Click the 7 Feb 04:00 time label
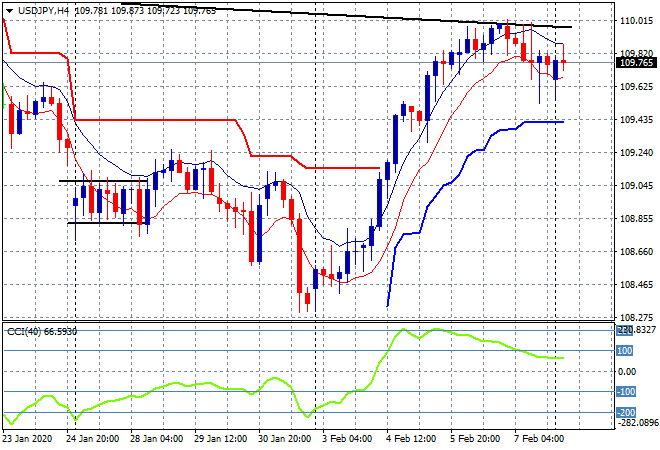Screen dimensions: 660x450 [x=539, y=439]
